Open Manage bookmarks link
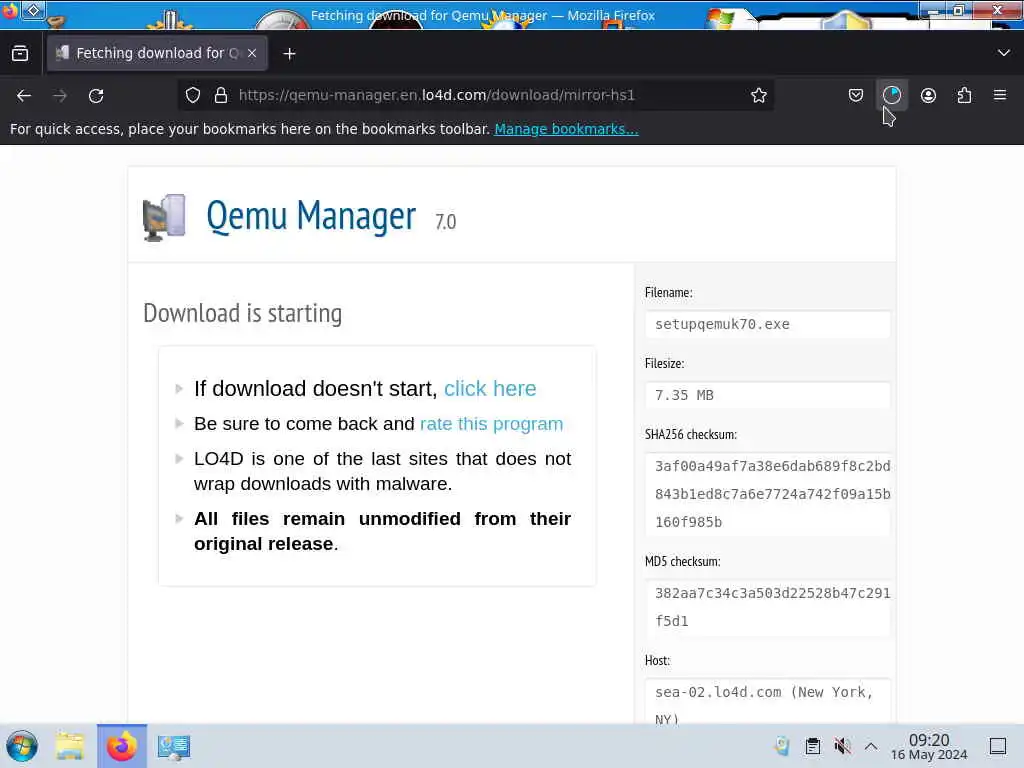Image resolution: width=1024 pixels, height=768 pixels. click(566, 129)
